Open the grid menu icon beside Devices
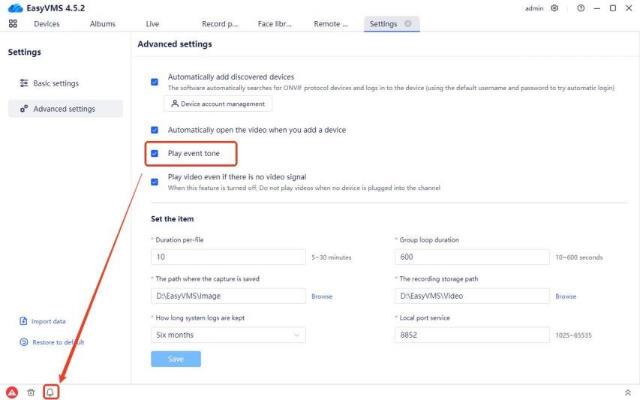 click(x=13, y=23)
